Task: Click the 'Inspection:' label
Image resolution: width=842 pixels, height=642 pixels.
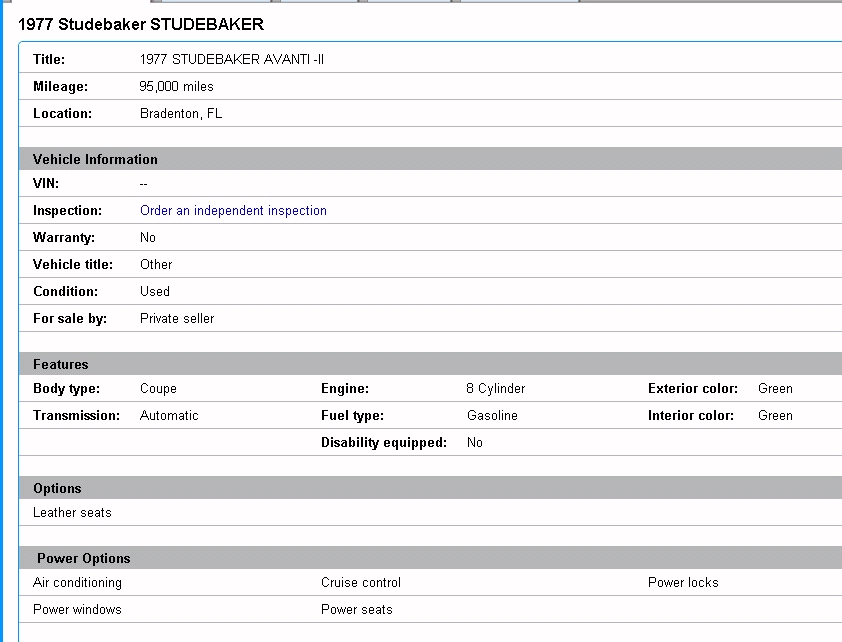Action: coord(68,210)
